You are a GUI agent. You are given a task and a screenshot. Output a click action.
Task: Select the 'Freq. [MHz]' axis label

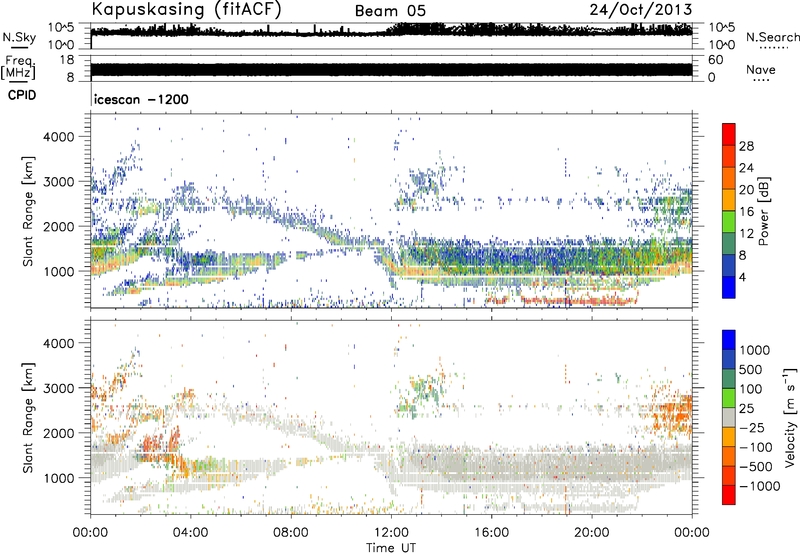coord(18,68)
